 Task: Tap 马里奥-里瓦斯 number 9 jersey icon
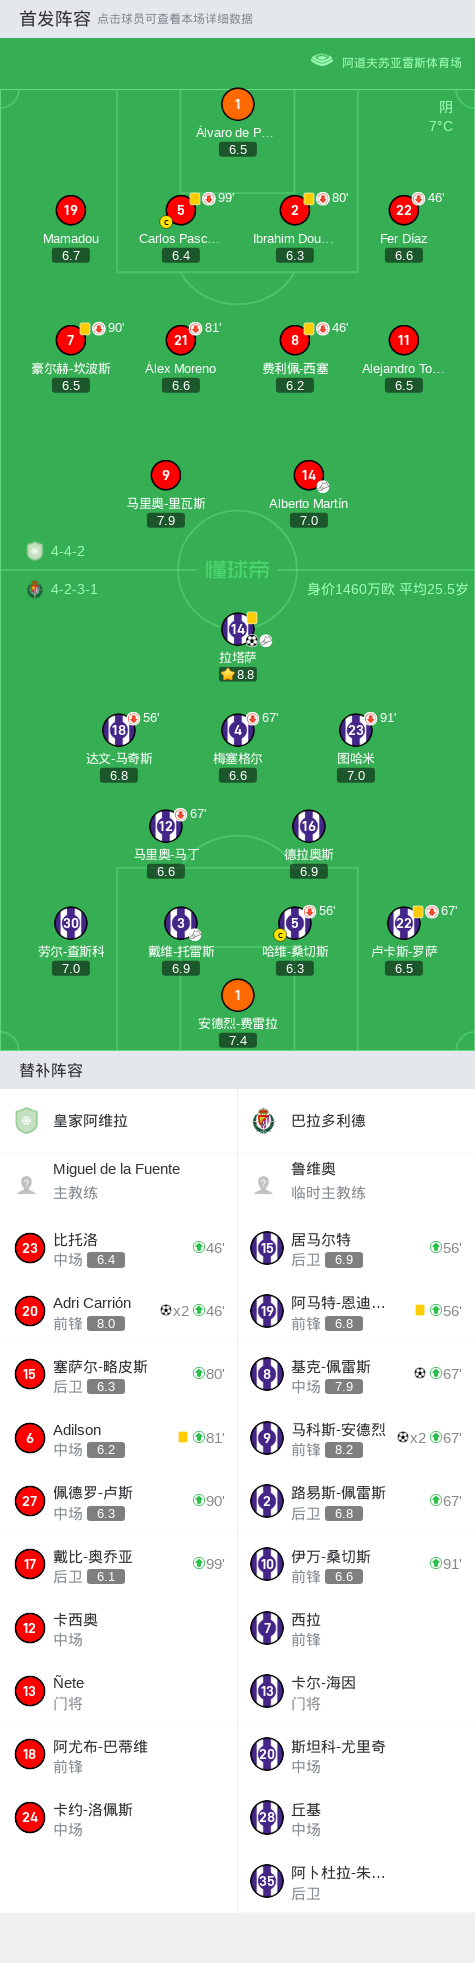point(166,475)
